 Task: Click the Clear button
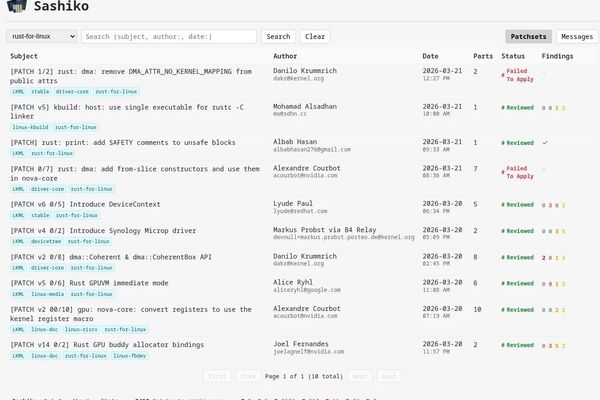(x=315, y=36)
